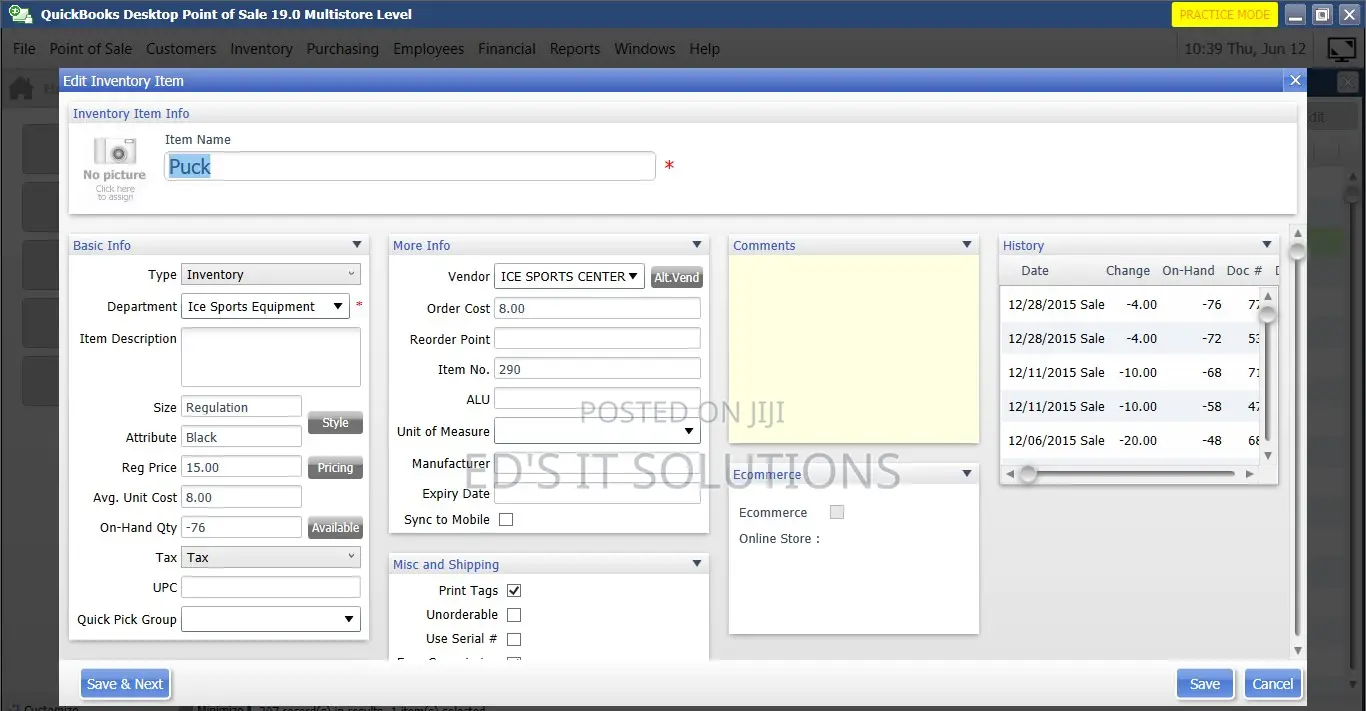Click the Available button
The height and width of the screenshot is (711, 1366).
[335, 528]
